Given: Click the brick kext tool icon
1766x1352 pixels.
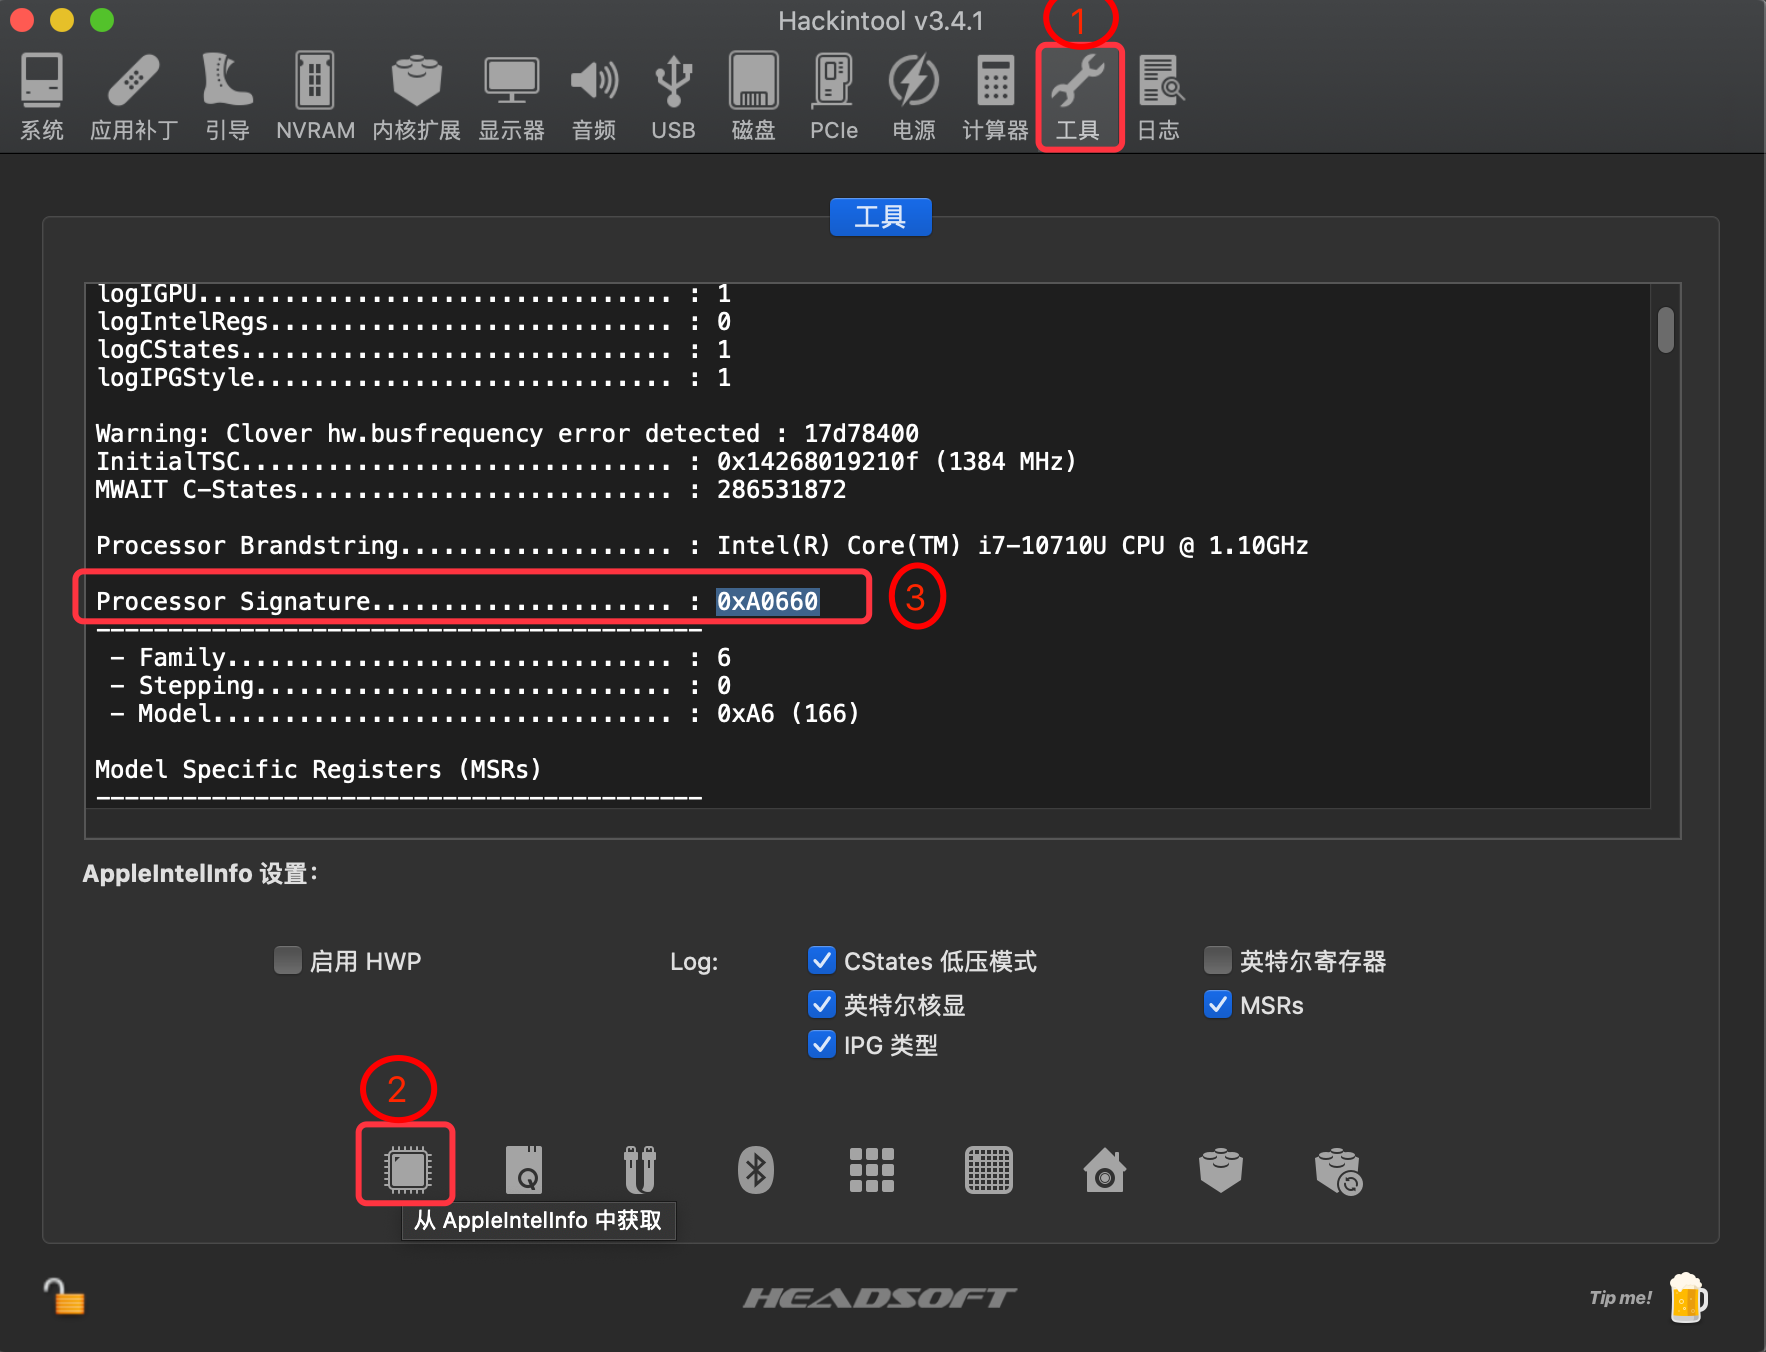Looking at the screenshot, I should [x=1221, y=1170].
